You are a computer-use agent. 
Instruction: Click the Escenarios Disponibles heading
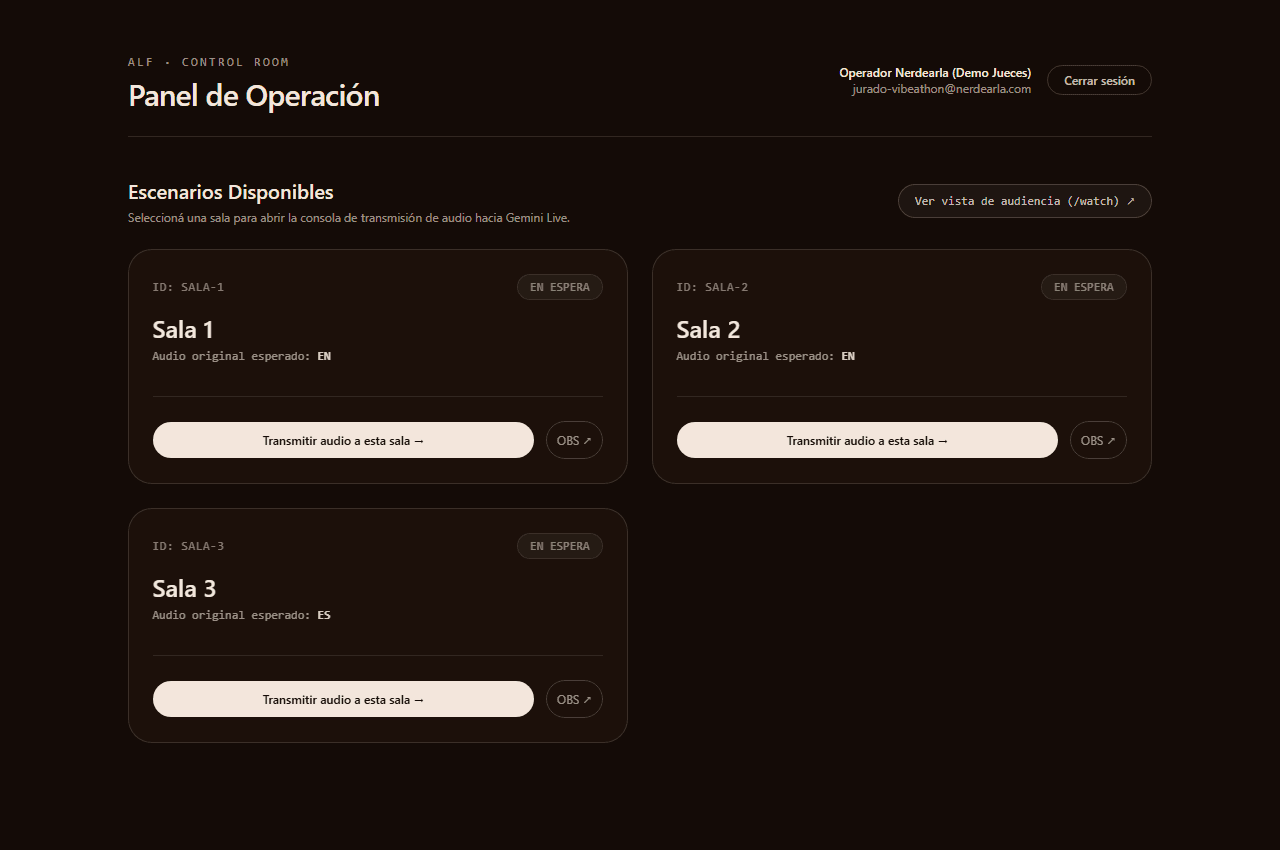click(x=231, y=192)
